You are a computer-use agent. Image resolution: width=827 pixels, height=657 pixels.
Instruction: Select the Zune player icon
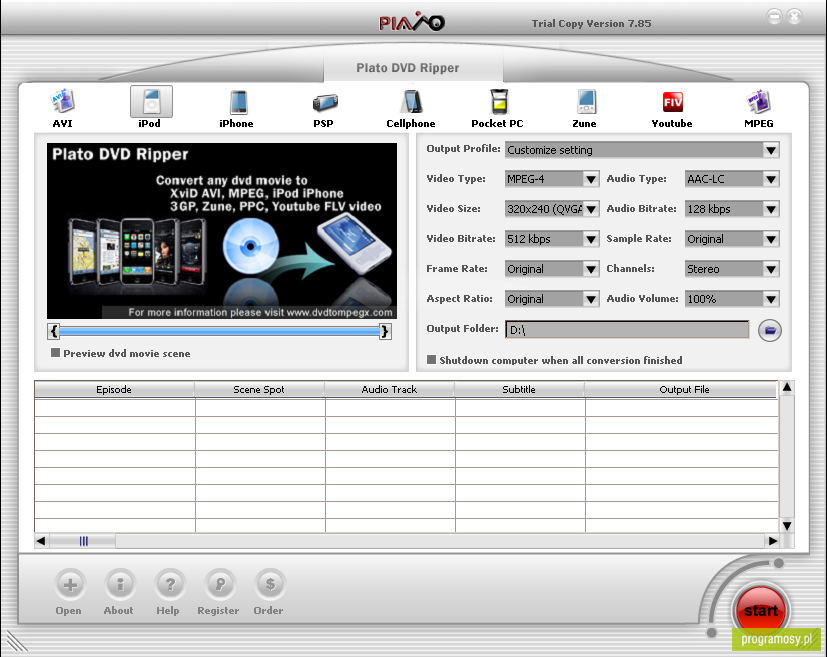586,101
